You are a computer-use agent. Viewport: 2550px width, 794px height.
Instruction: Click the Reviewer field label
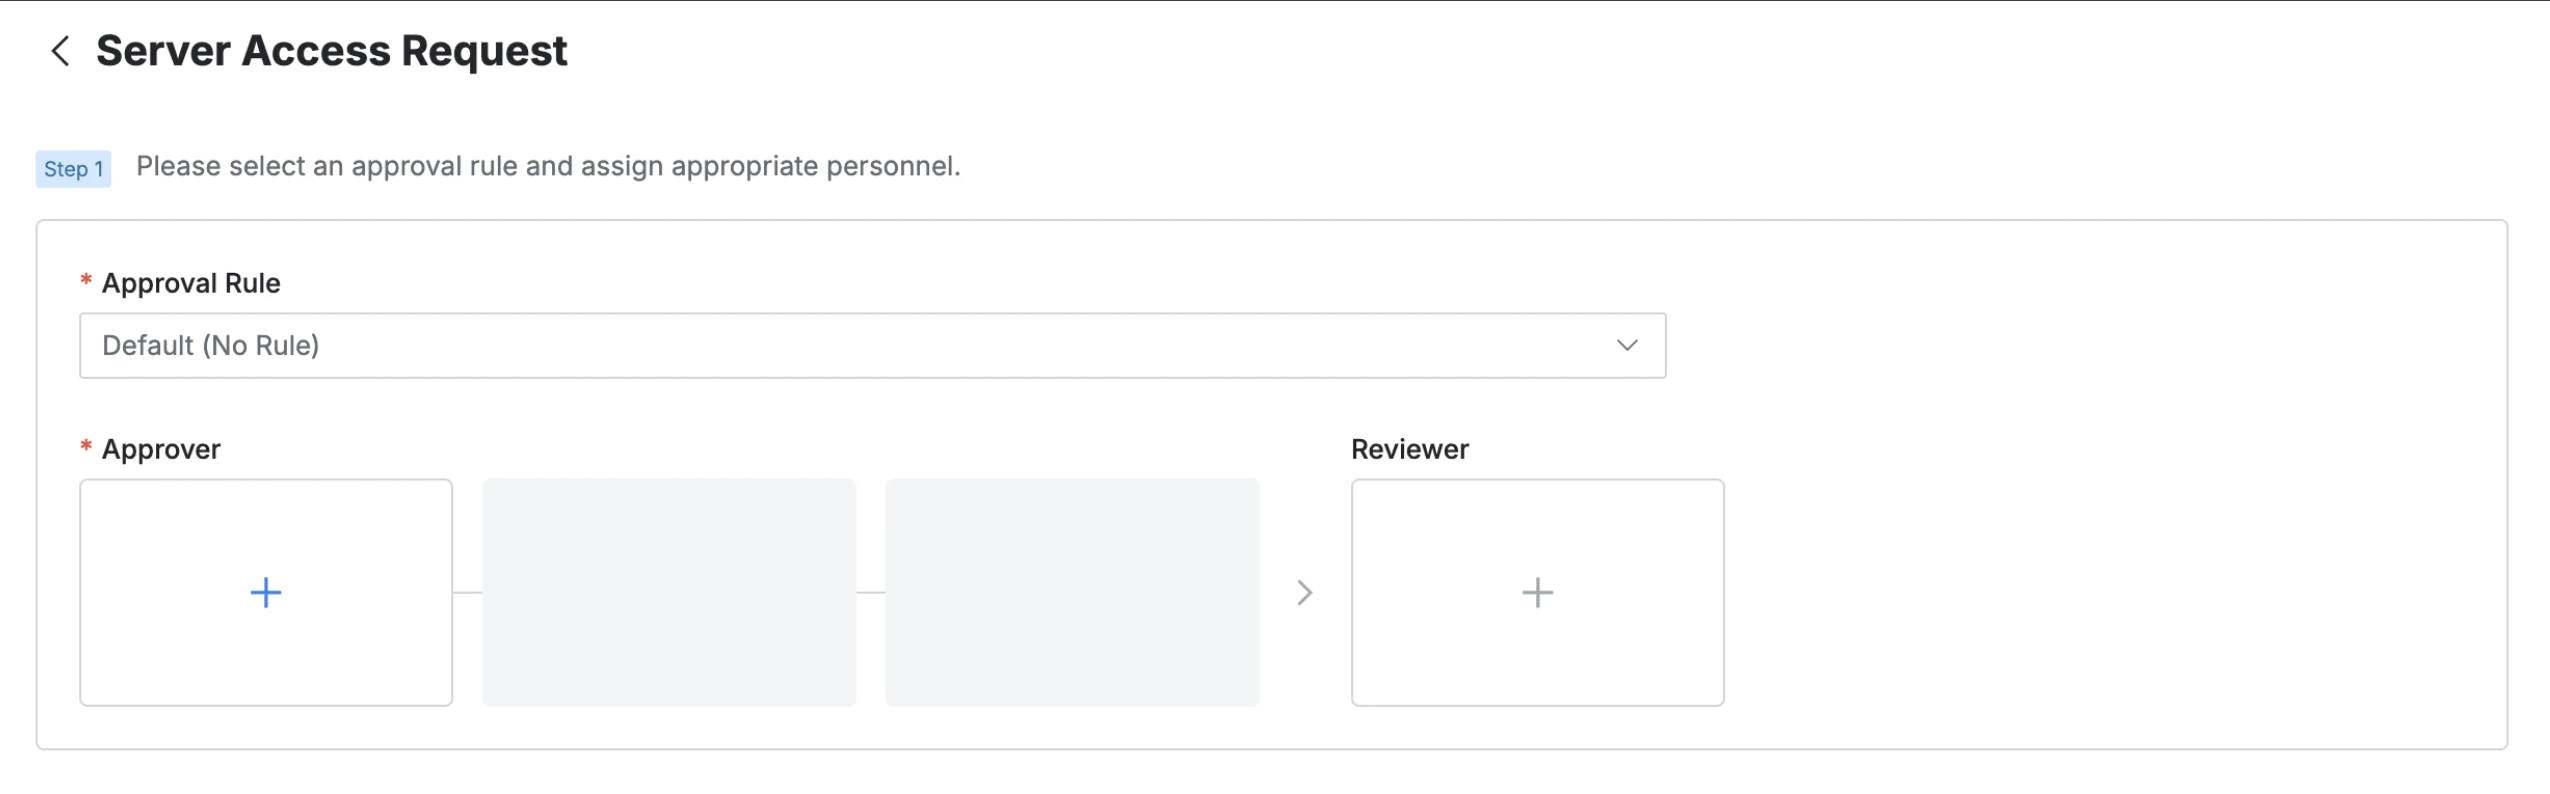1409,450
